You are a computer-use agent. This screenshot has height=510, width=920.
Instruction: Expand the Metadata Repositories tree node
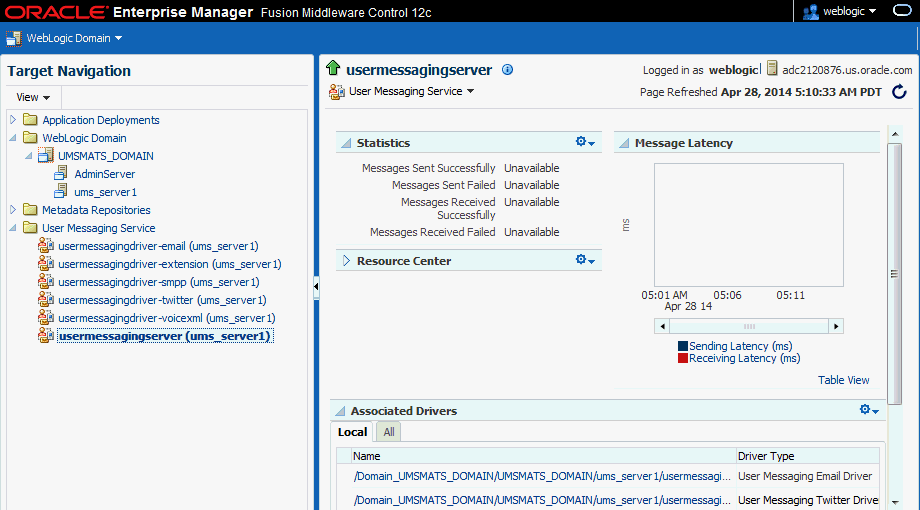click(x=13, y=210)
